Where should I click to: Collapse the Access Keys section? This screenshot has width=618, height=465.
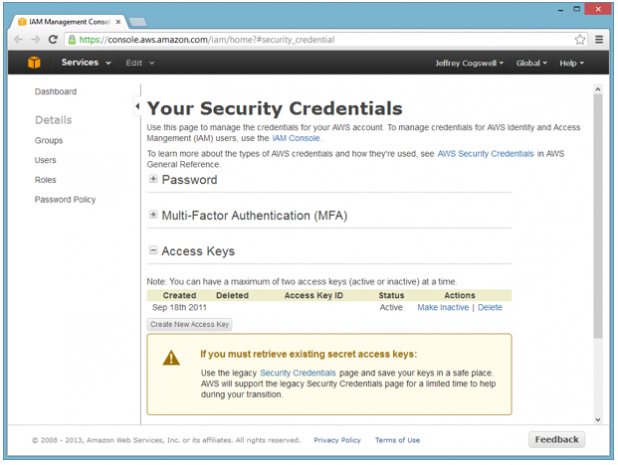153,252
